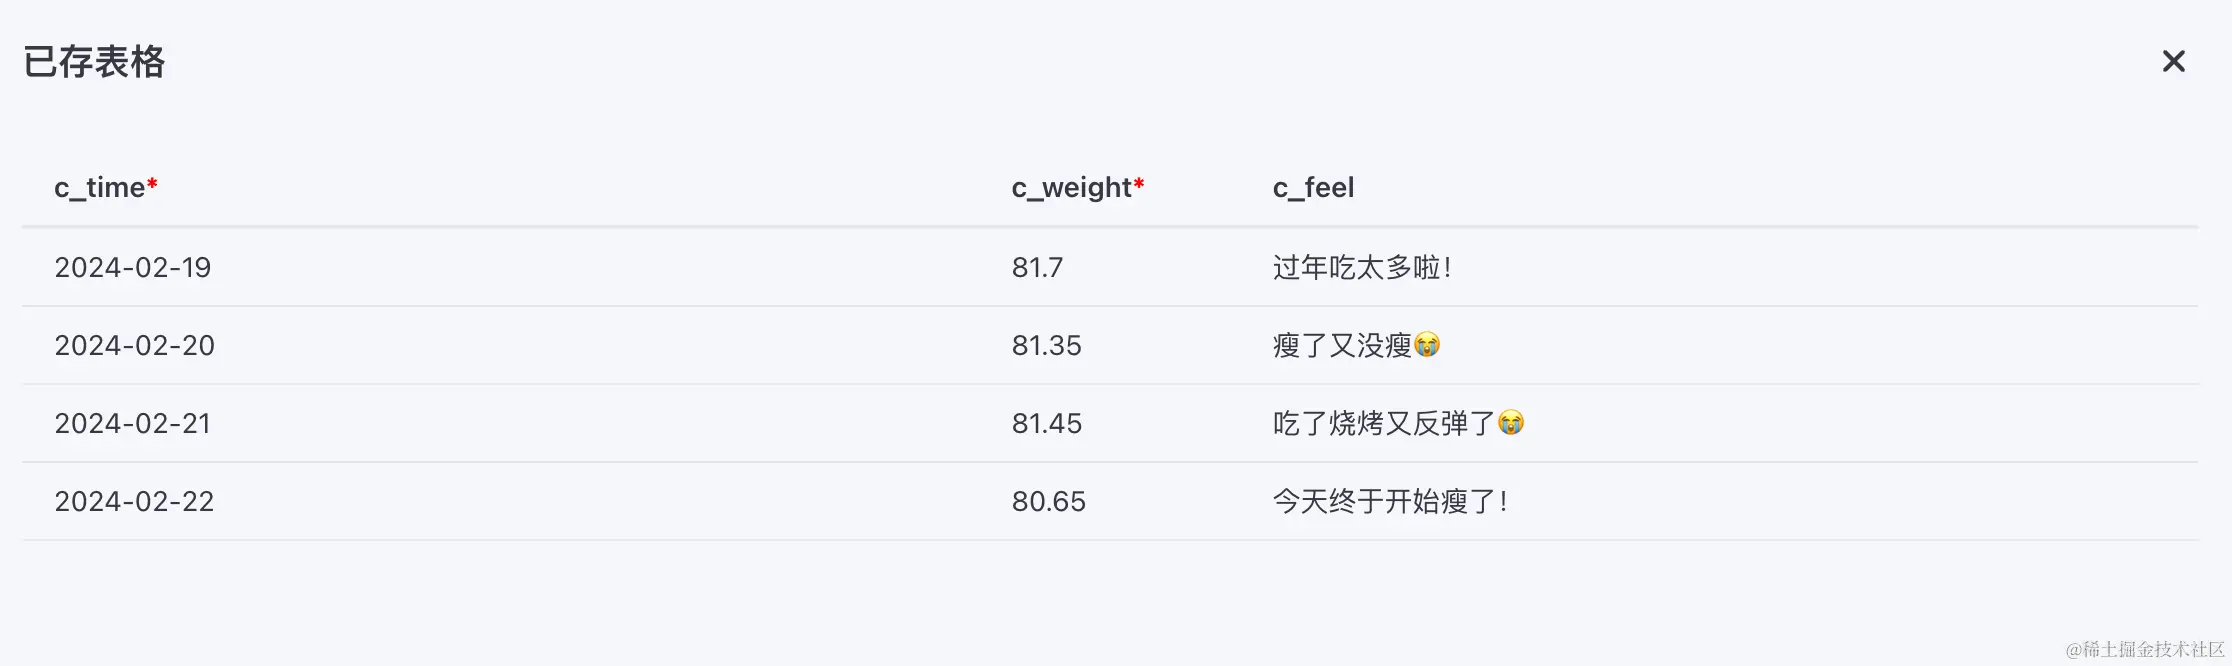Click the crying emoji in the 2024-02-21 row
The image size is (2232, 666).
(1511, 423)
